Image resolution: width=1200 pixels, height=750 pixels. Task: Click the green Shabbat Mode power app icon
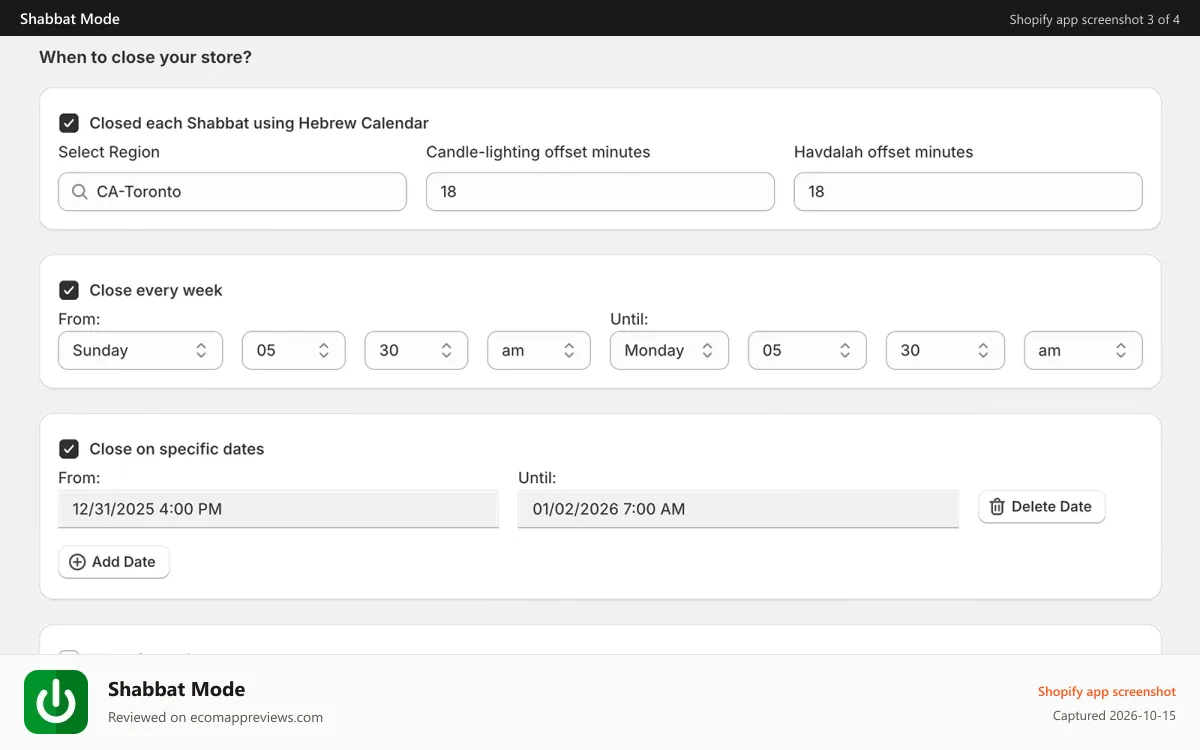[56, 702]
